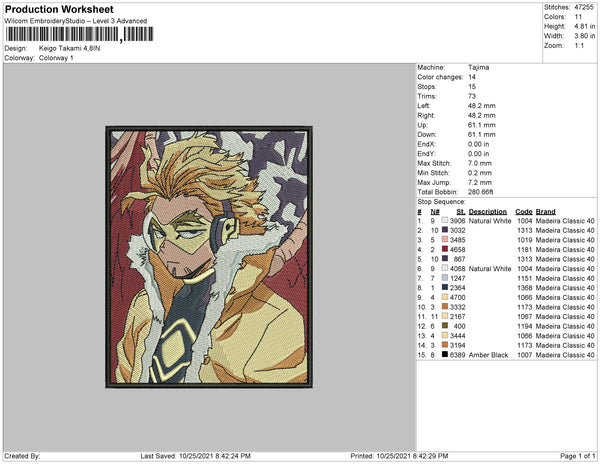
Task: Click the Stops value '15'
Action: tap(472, 86)
